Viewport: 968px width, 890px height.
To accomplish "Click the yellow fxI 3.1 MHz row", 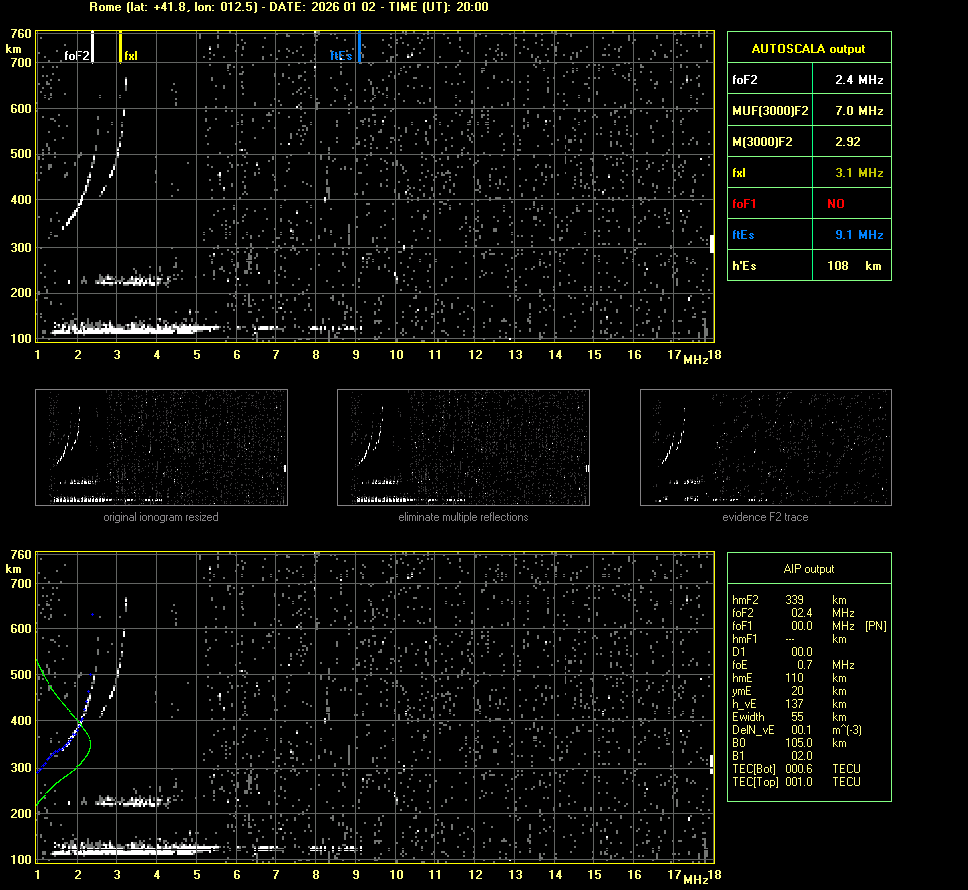I will tap(808, 172).
